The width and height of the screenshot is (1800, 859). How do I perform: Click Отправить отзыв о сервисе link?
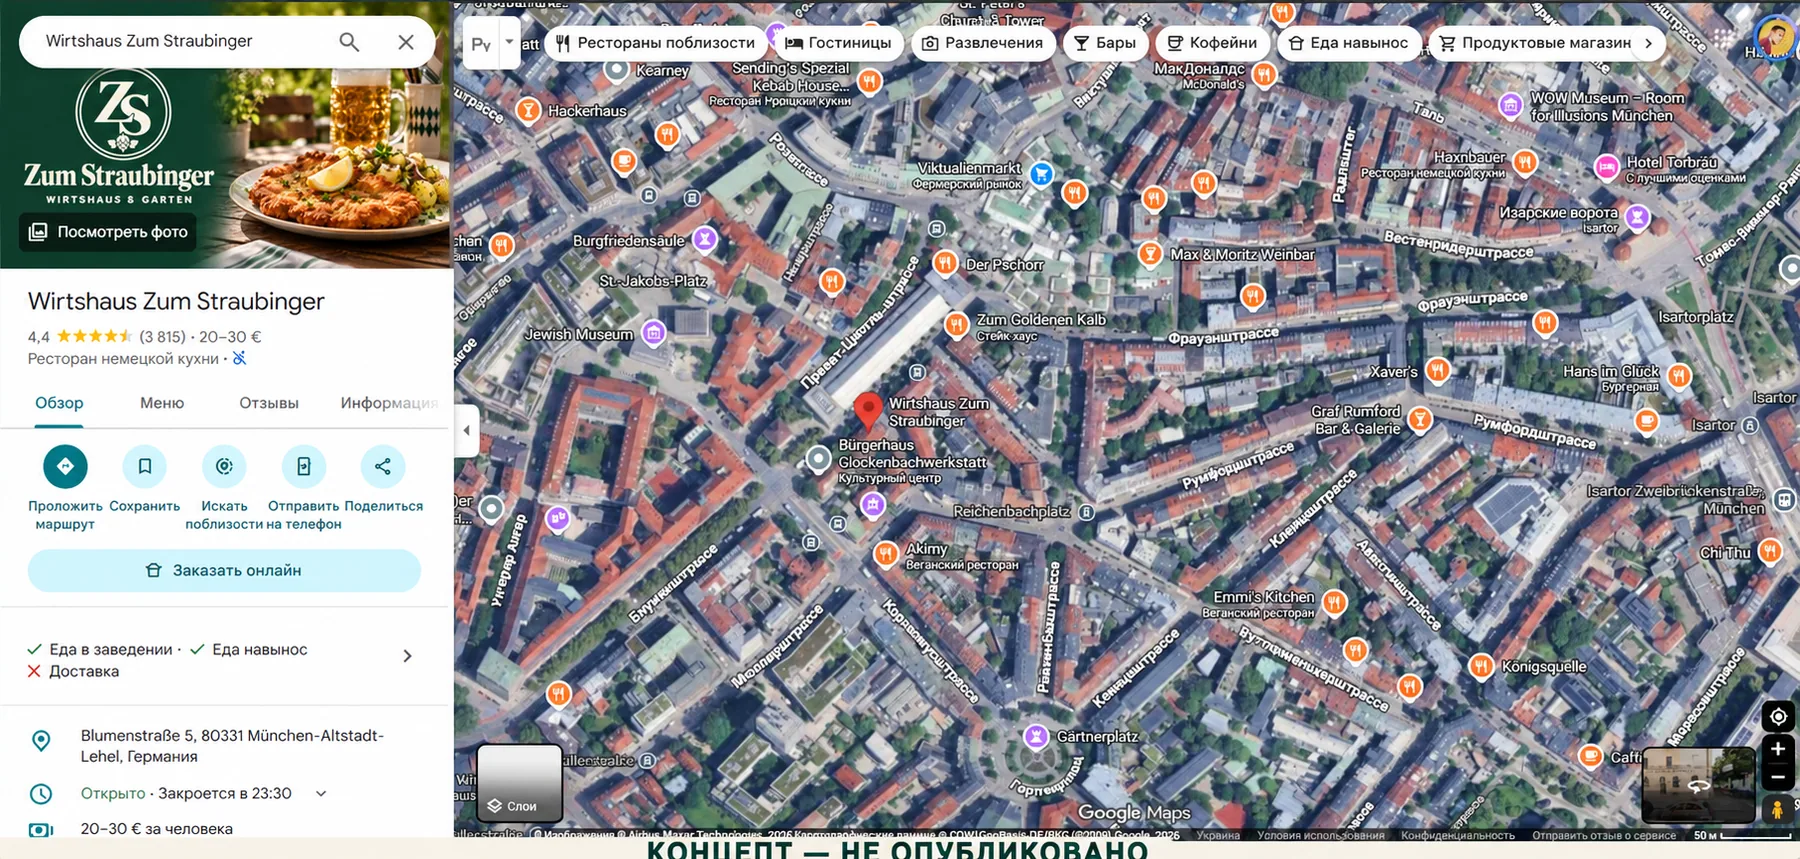[1604, 835]
